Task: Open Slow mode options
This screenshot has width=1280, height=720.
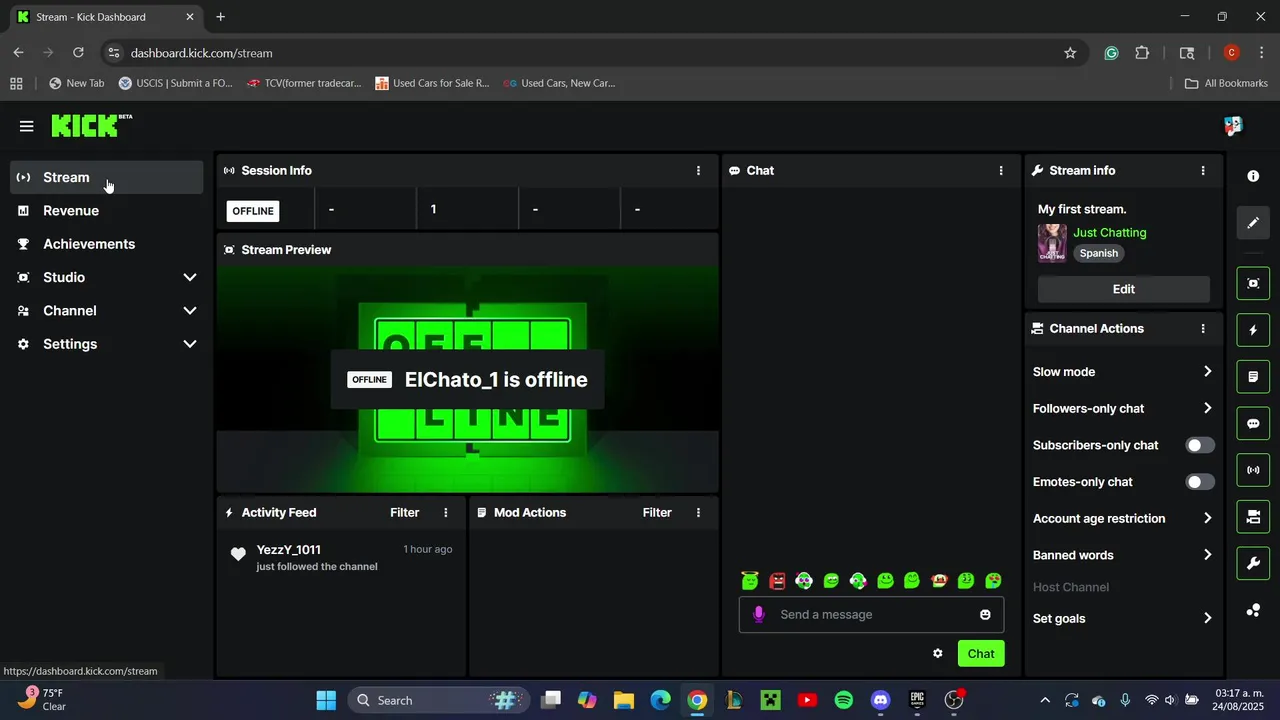Action: pos(1123,372)
